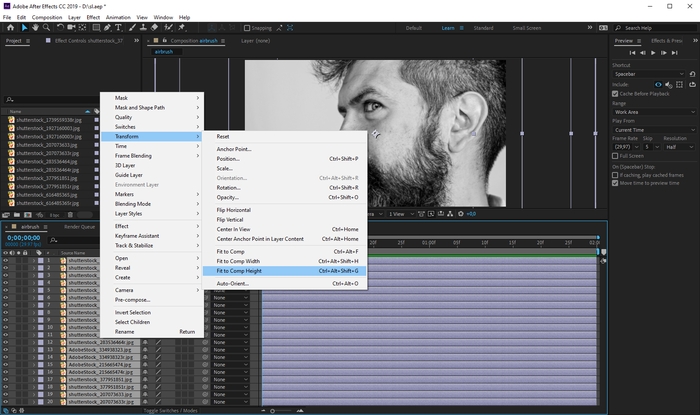
Task: Click the current time 0;00;00;00 field
Action: pos(24,238)
